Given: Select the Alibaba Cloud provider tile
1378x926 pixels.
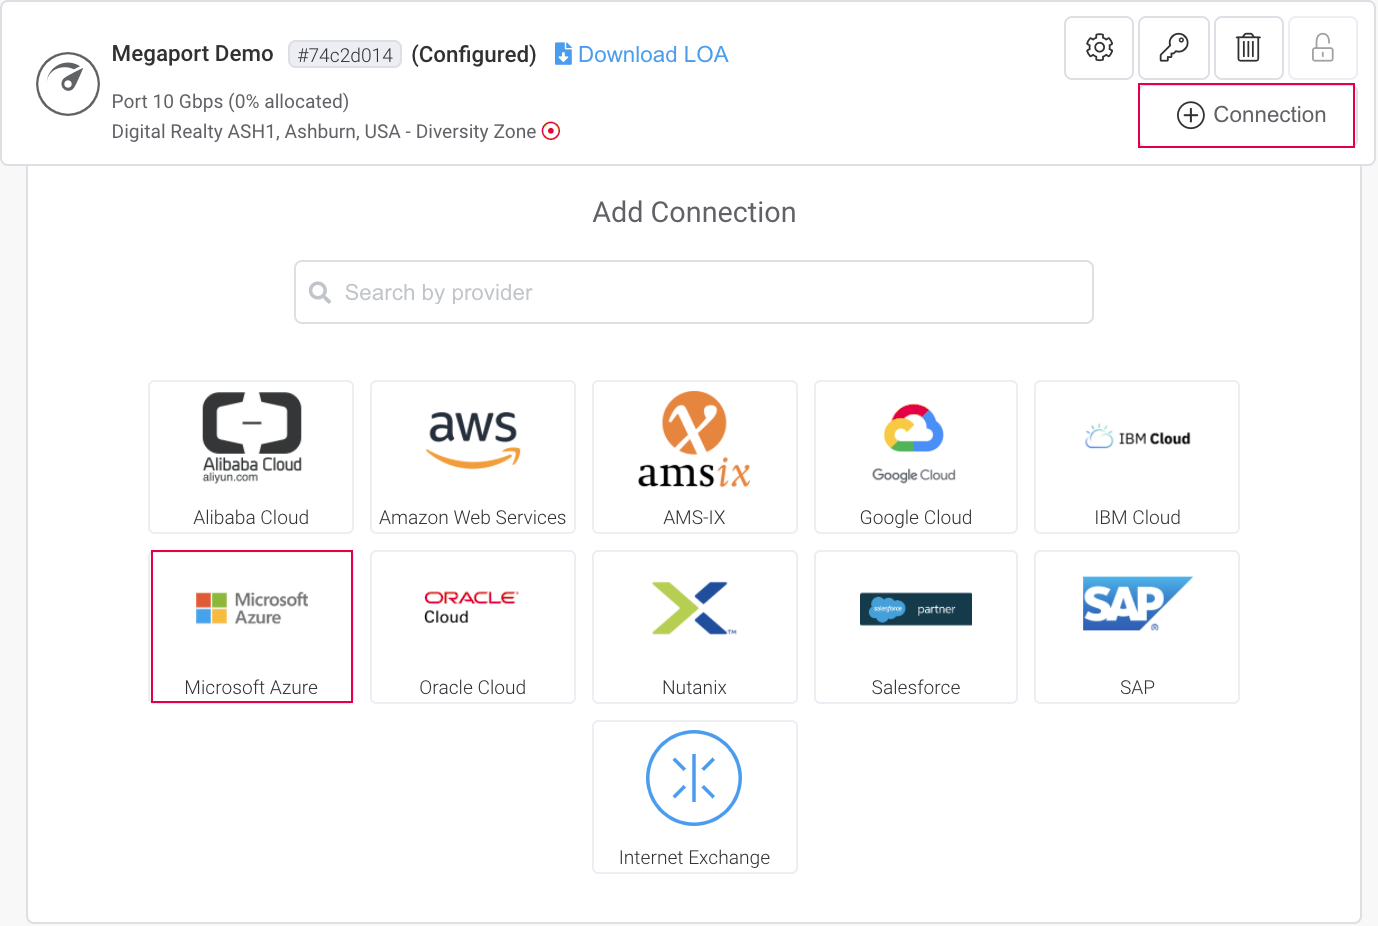Looking at the screenshot, I should point(251,457).
